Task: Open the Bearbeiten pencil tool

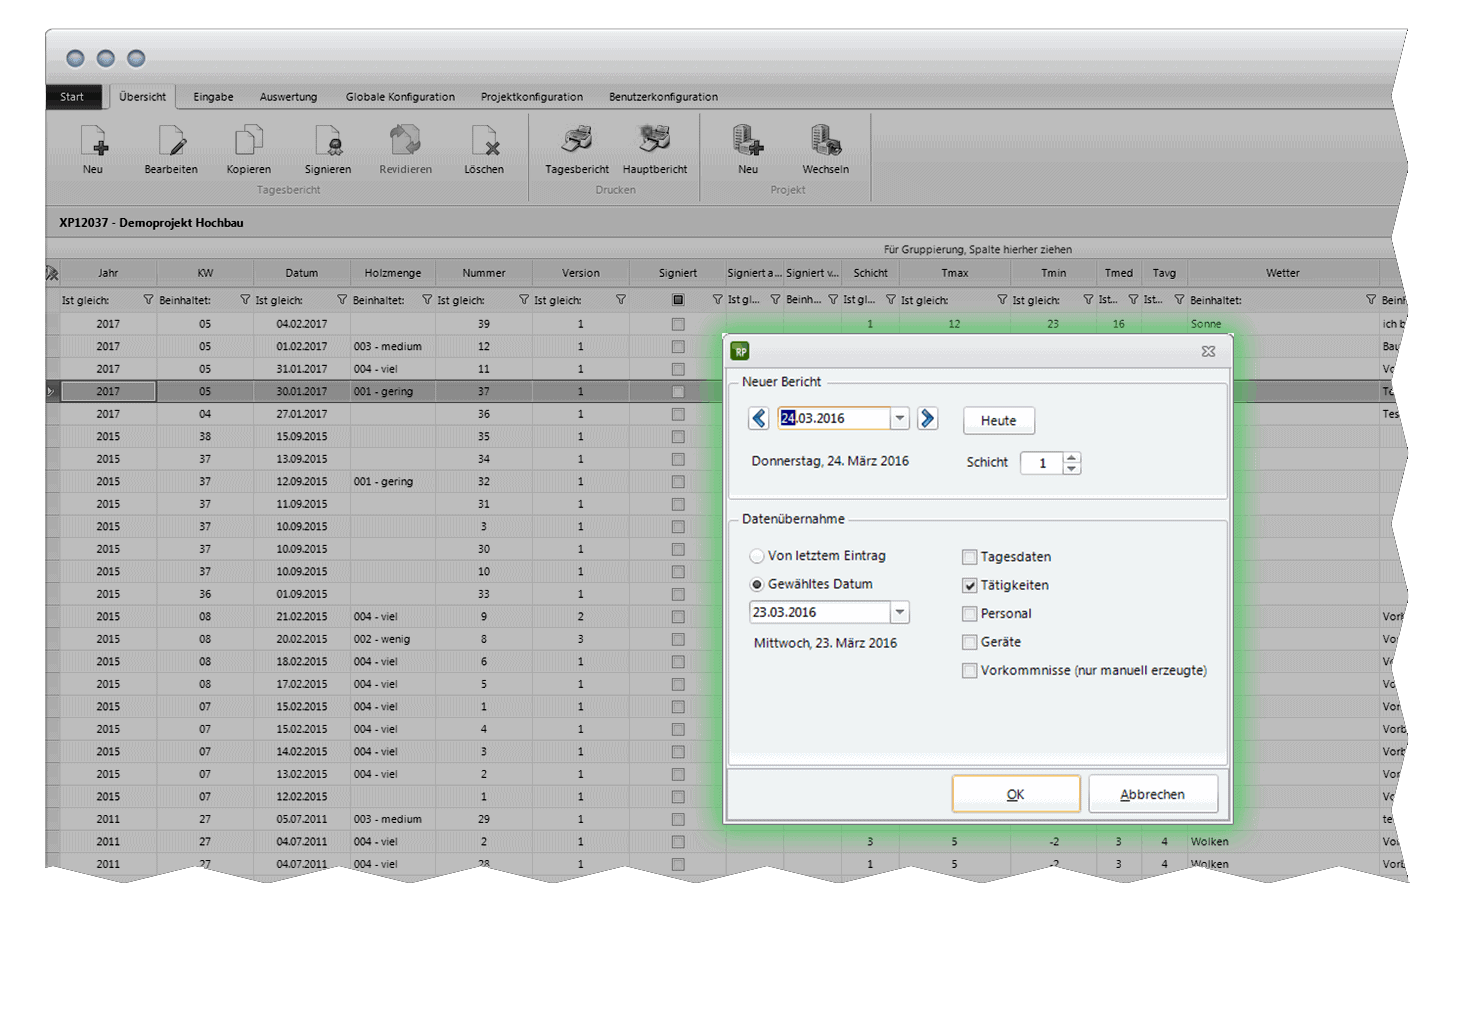Action: coord(171,141)
